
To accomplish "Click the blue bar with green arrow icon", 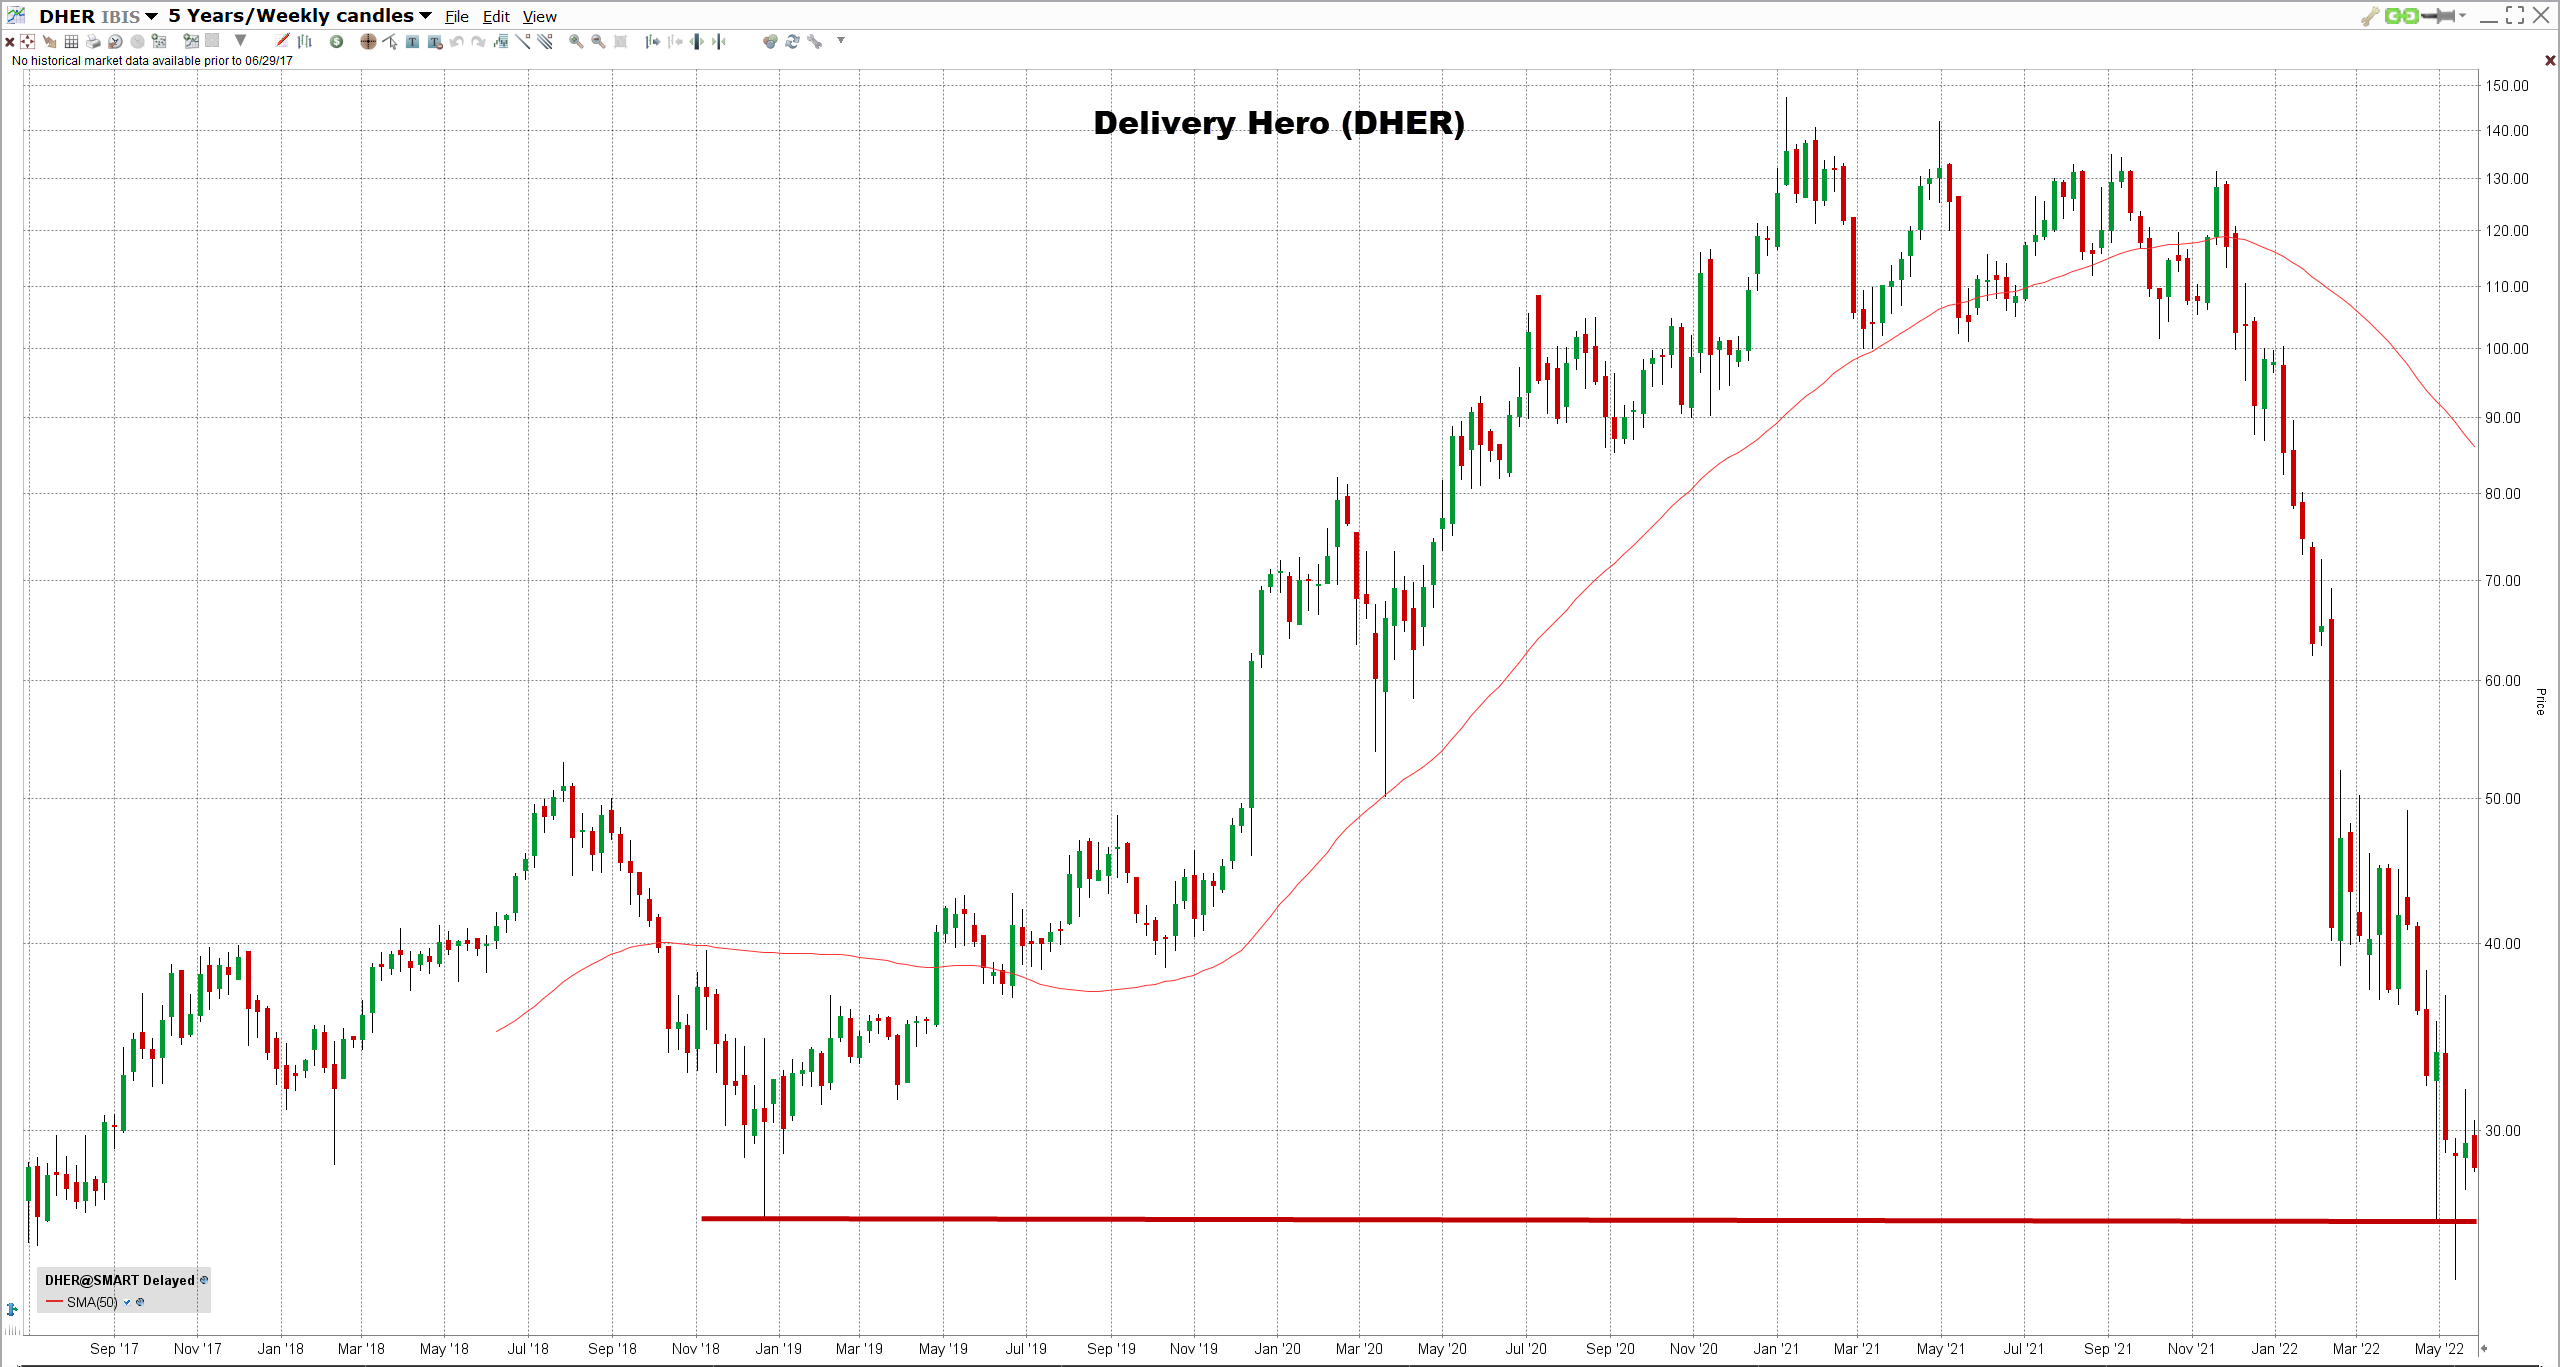I will click(11, 1309).
